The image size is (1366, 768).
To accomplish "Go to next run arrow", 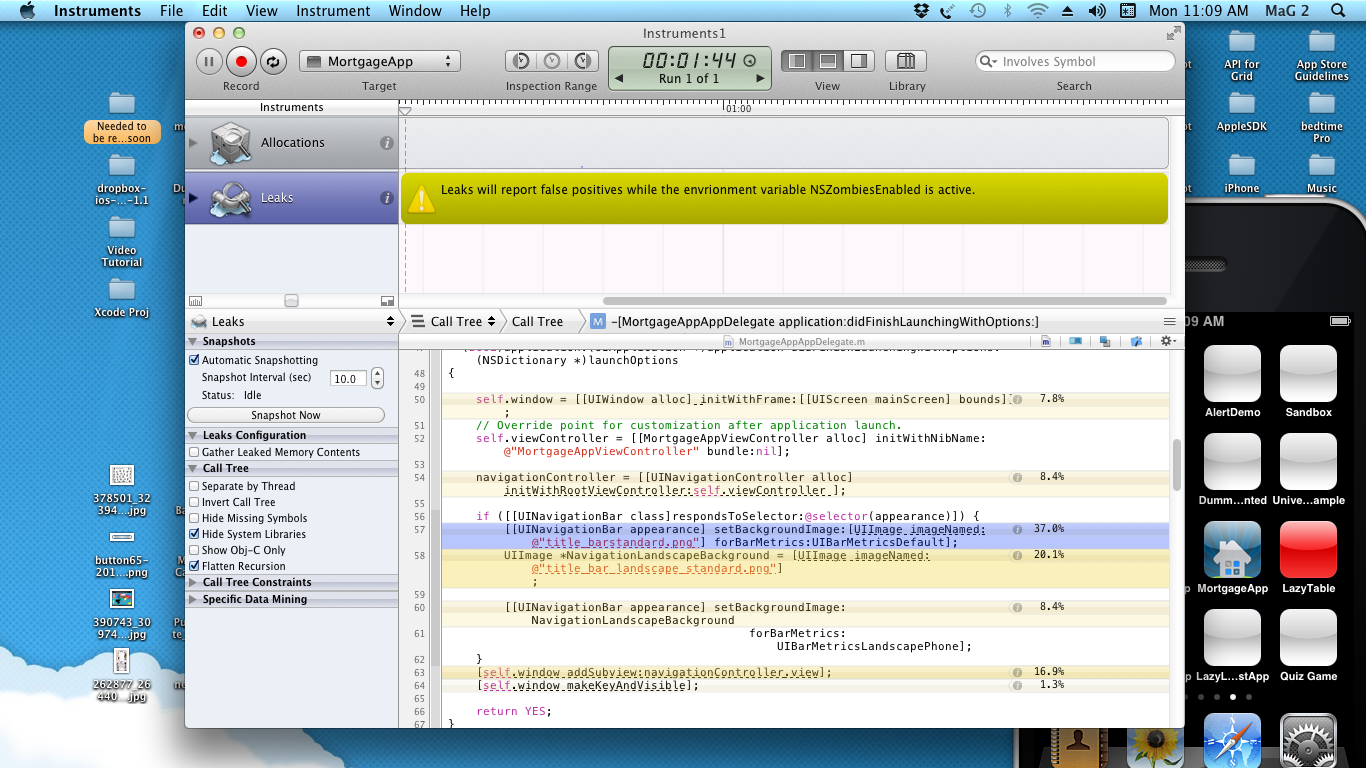I will [760, 79].
